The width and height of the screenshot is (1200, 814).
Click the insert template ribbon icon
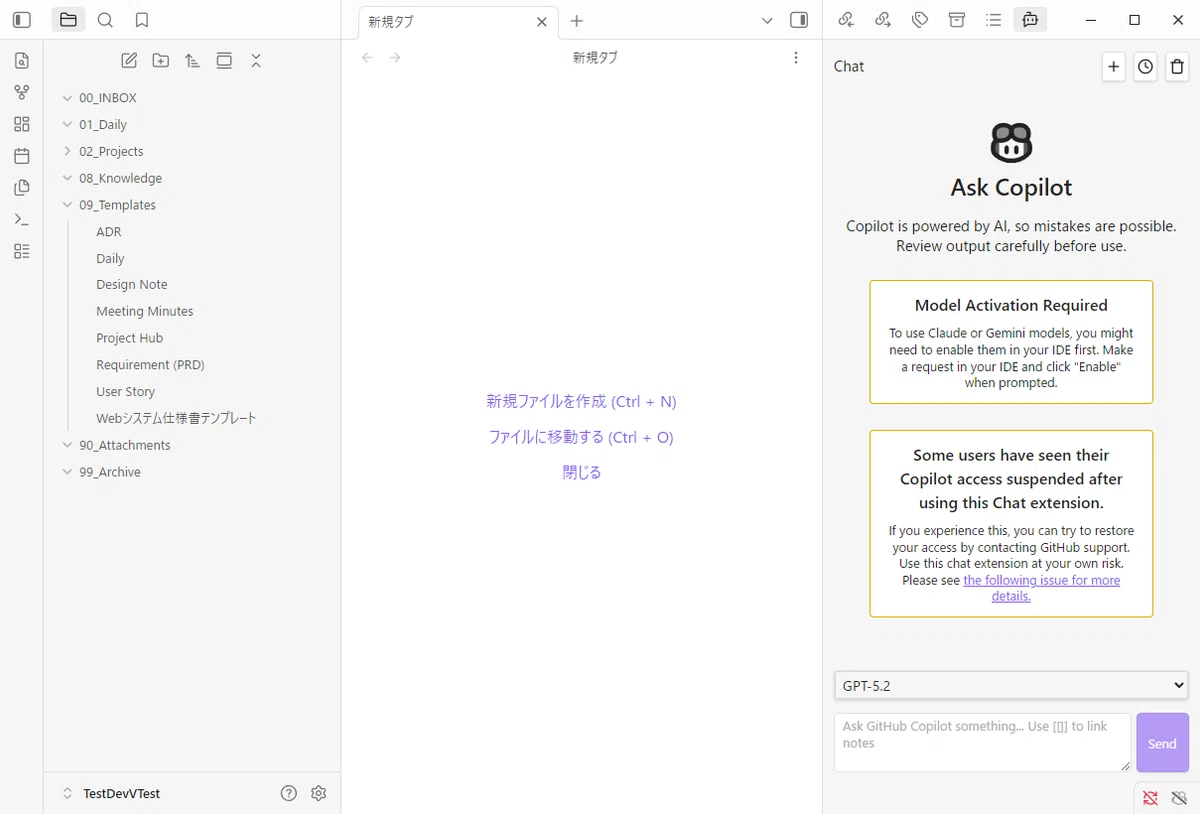pos(22,188)
